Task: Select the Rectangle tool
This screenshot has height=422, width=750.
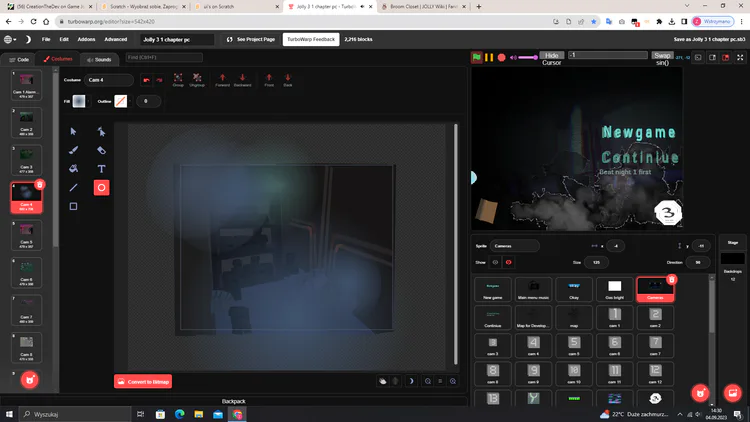Action: (73, 206)
